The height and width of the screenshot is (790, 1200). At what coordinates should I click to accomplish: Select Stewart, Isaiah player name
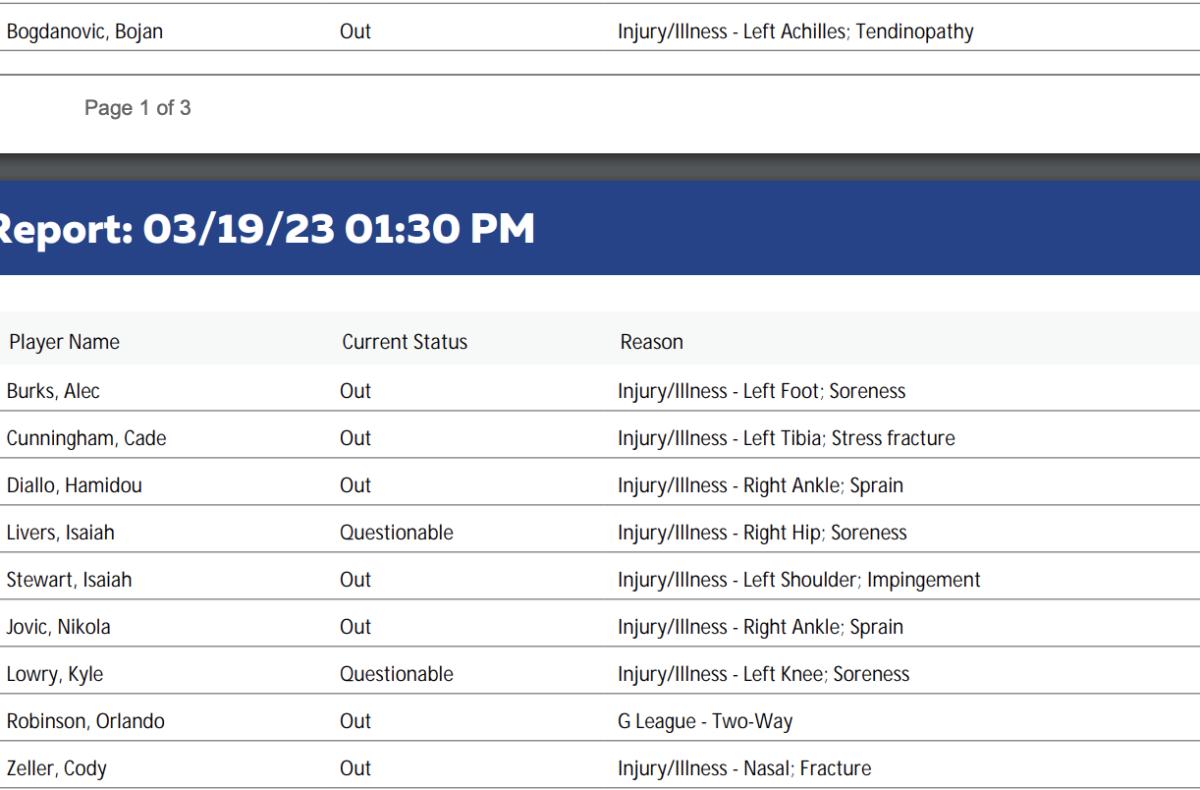69,580
